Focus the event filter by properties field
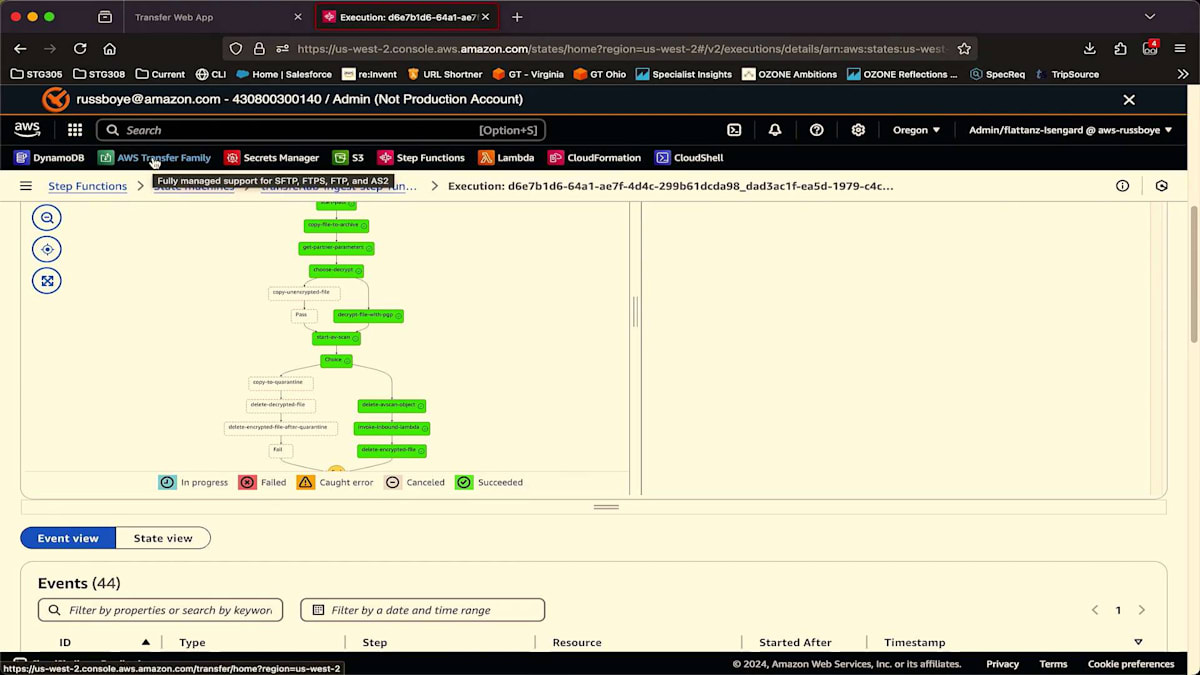The width and height of the screenshot is (1200, 675). coord(160,610)
